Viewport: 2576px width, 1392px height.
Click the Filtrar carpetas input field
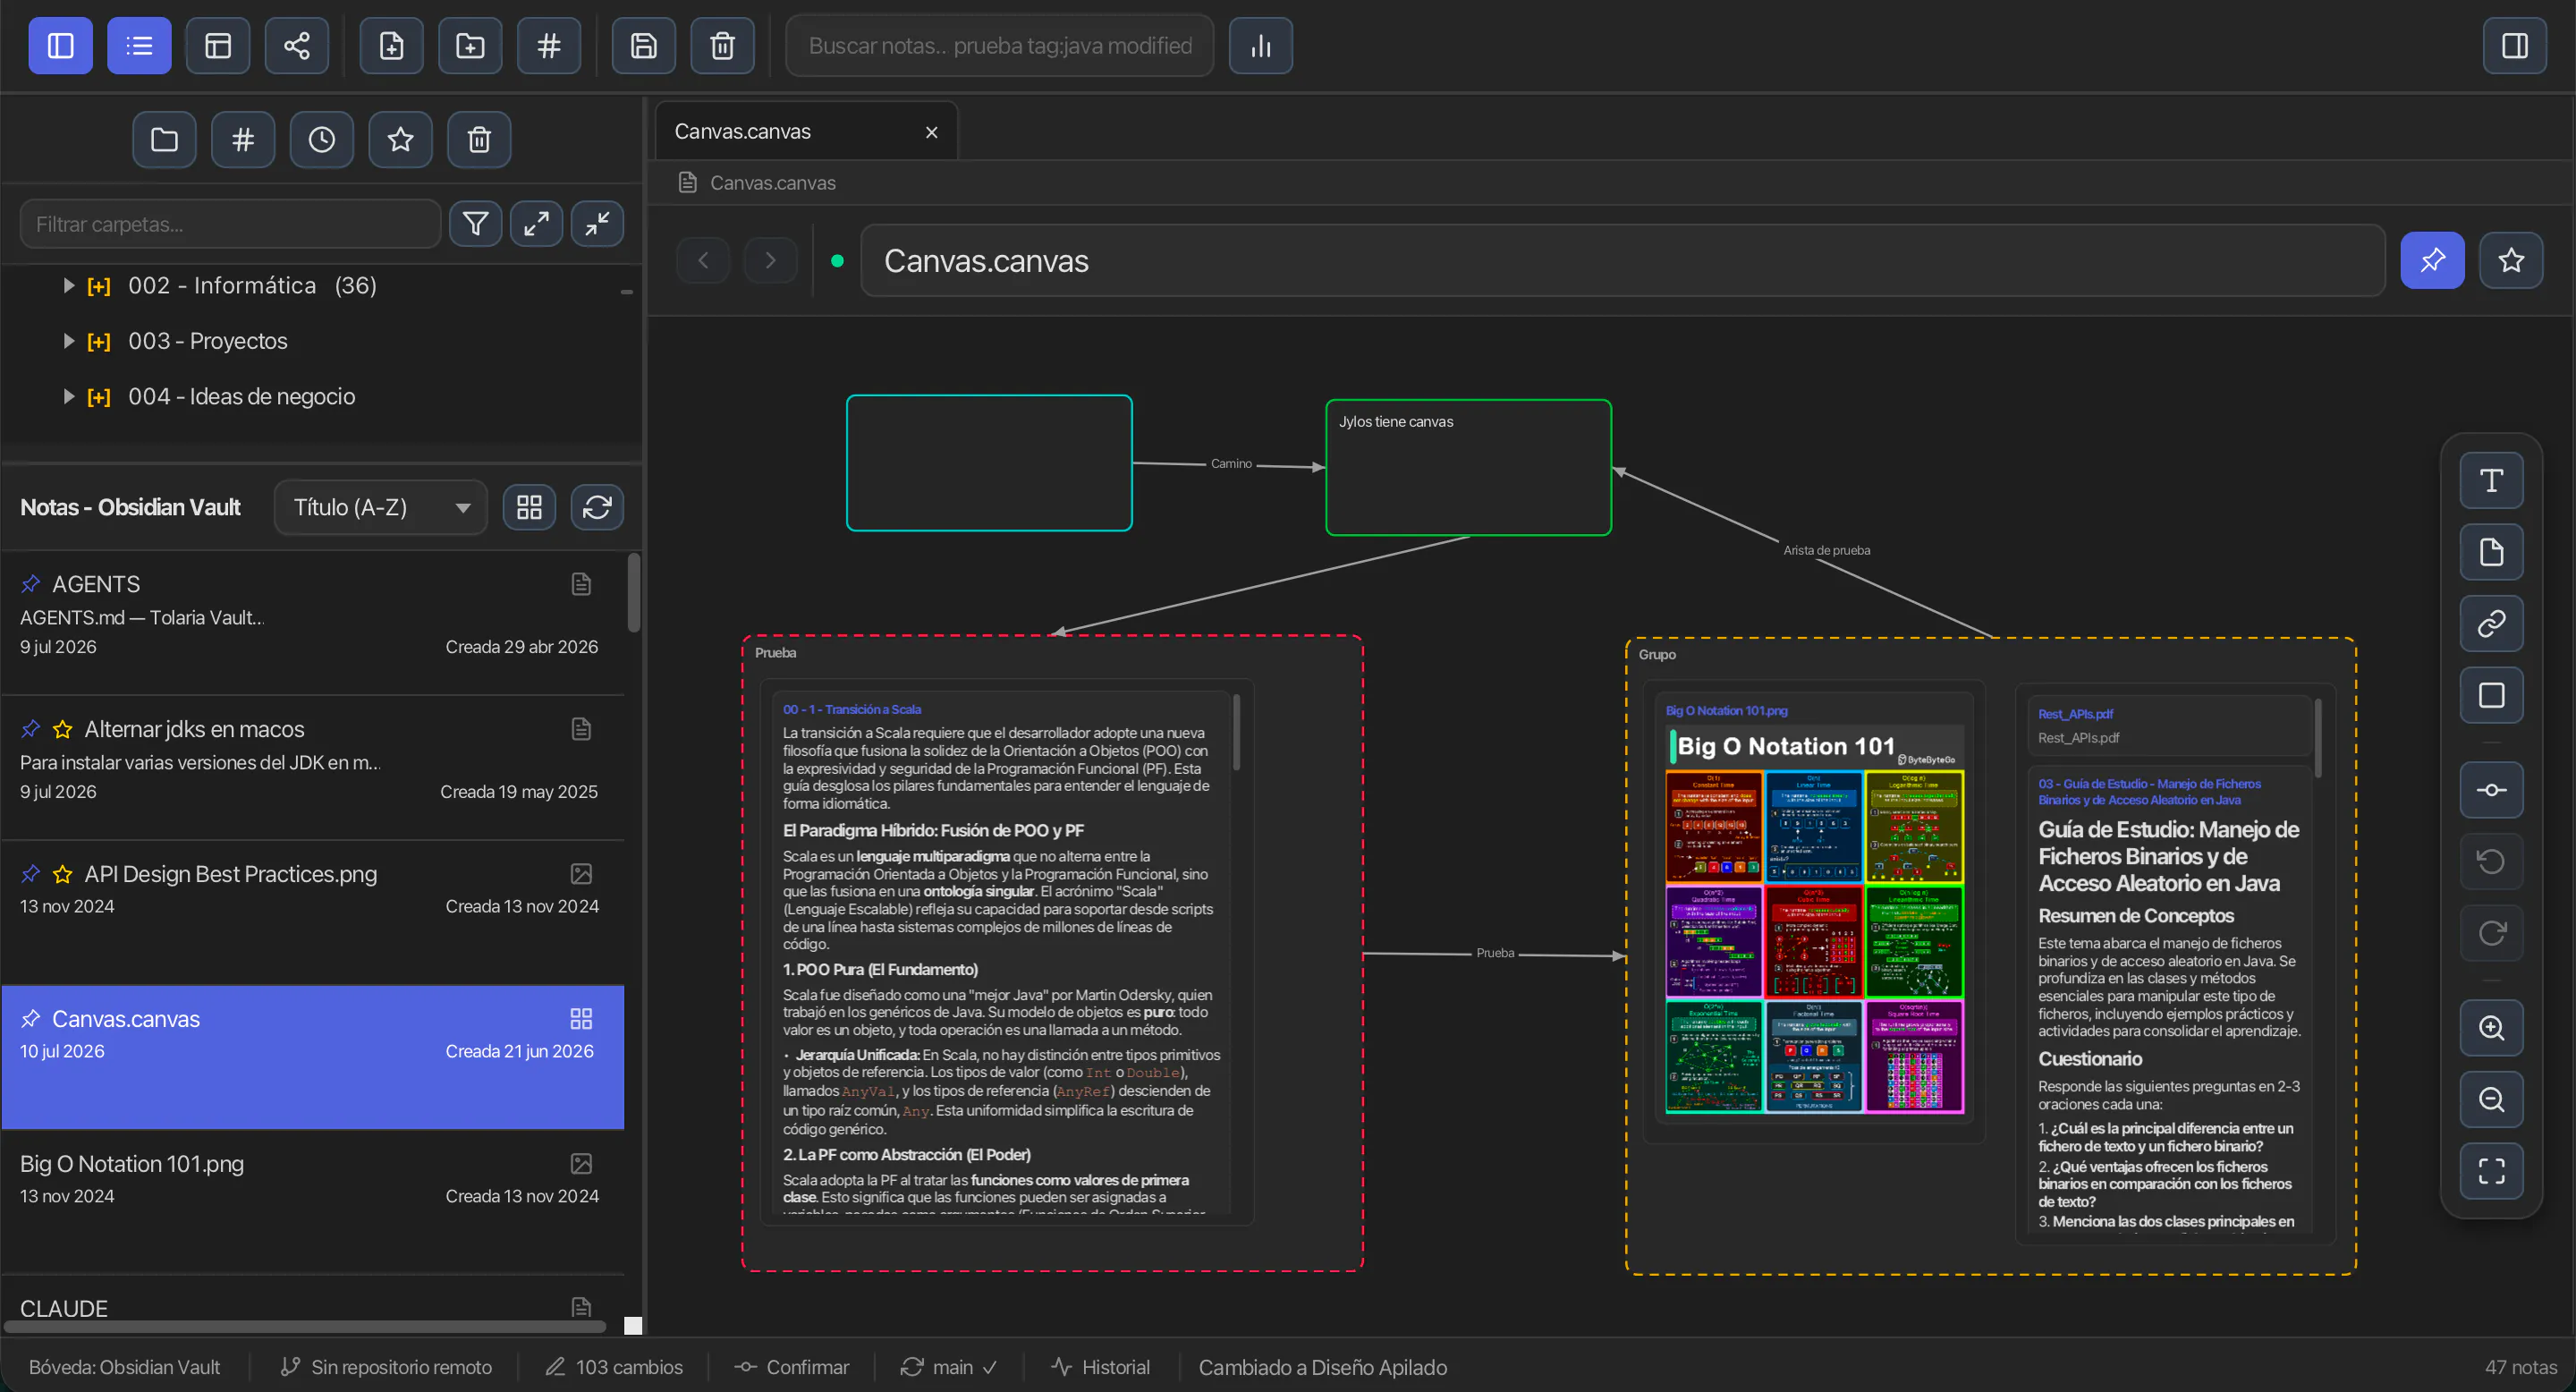point(230,224)
